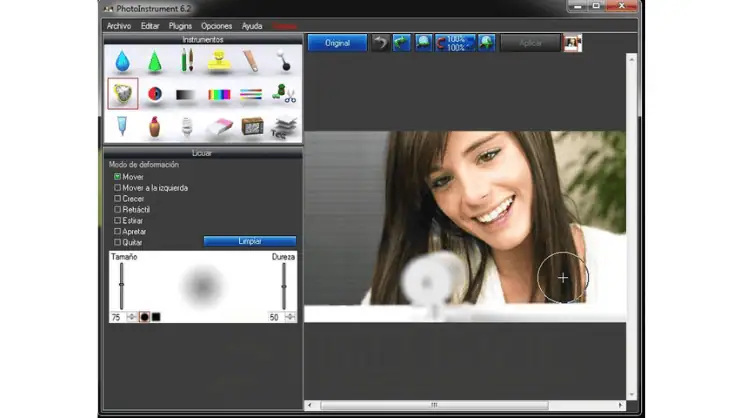The width and height of the screenshot is (743, 418).
Task: Select the yellow stamp clone tool
Action: (219, 62)
